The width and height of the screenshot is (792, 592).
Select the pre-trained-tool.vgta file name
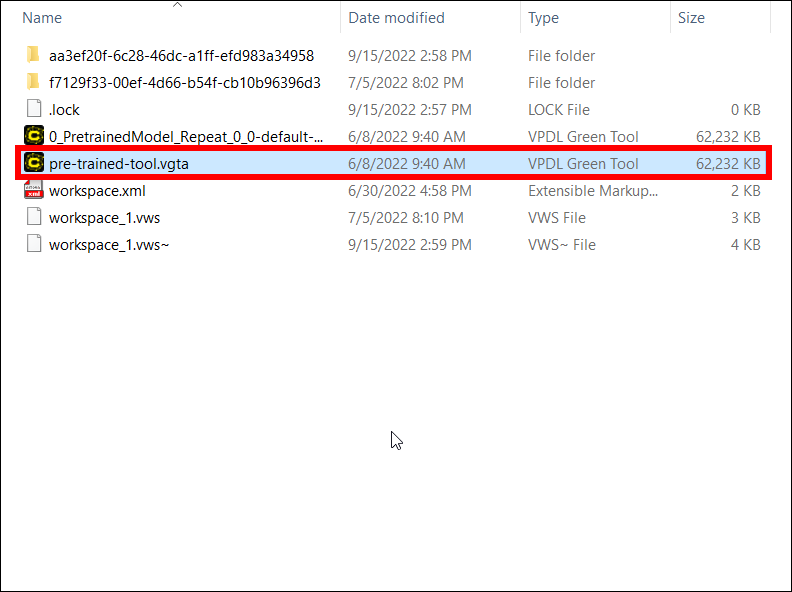pyautogui.click(x=118, y=164)
